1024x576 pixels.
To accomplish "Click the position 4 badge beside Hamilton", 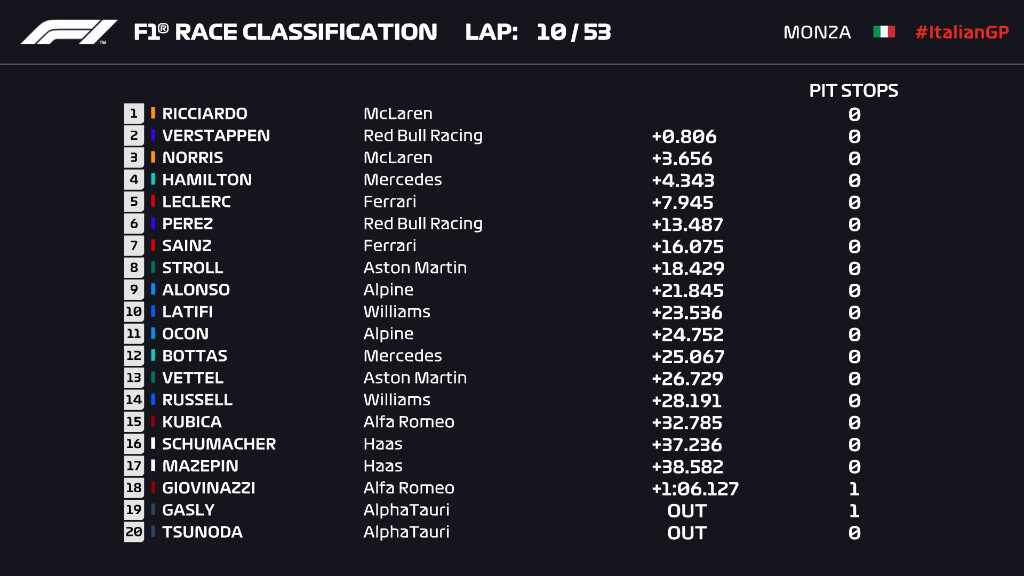I will [134, 180].
